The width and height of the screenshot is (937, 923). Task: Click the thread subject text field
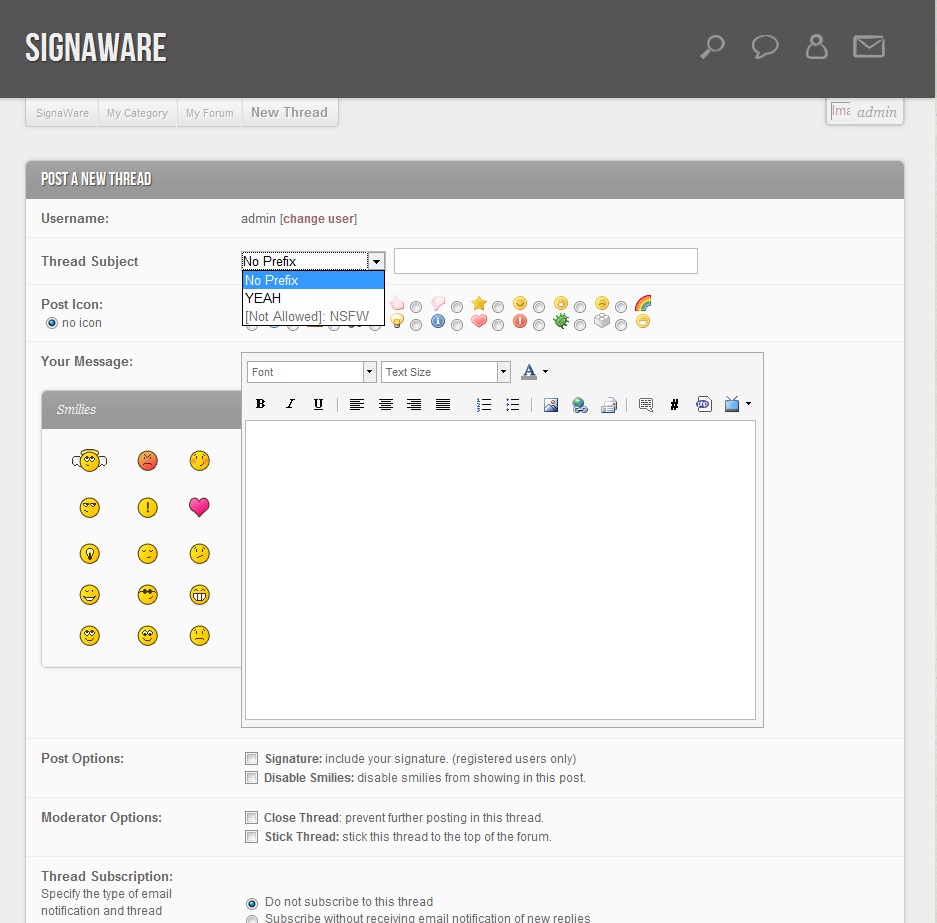(546, 261)
